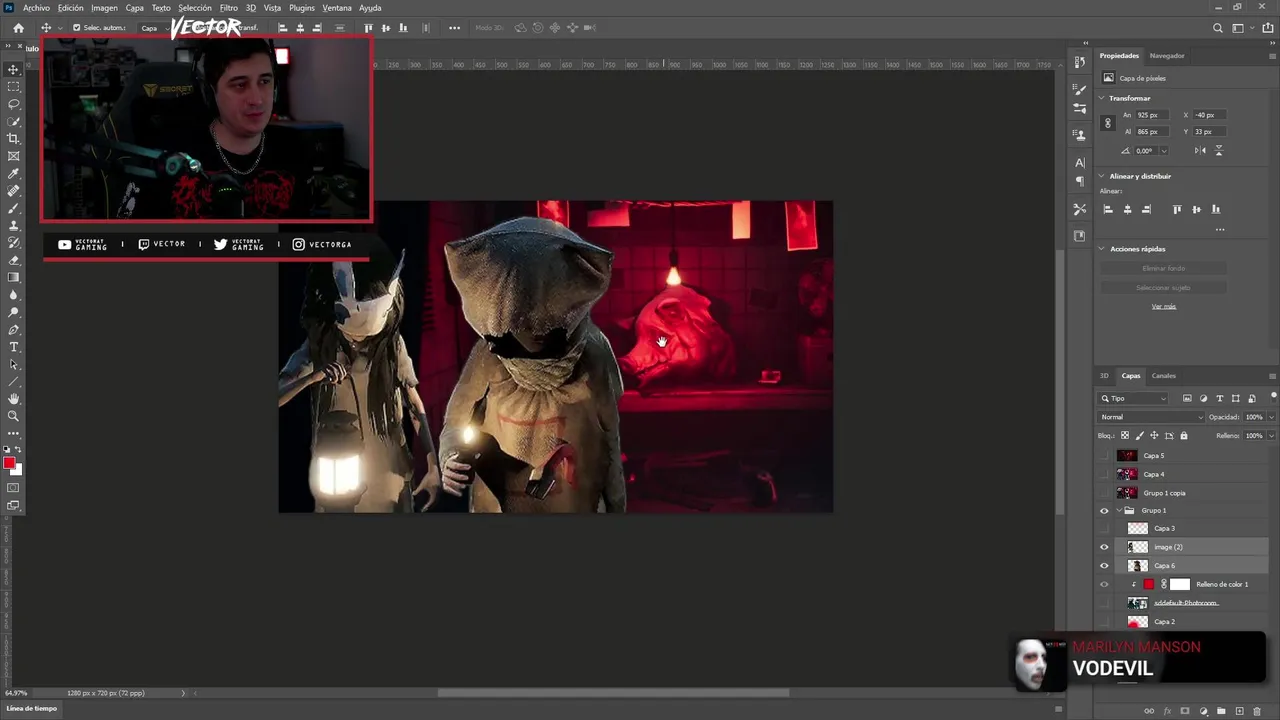Align left edges in Propiedades panel
The image size is (1280, 720).
tap(1108, 209)
